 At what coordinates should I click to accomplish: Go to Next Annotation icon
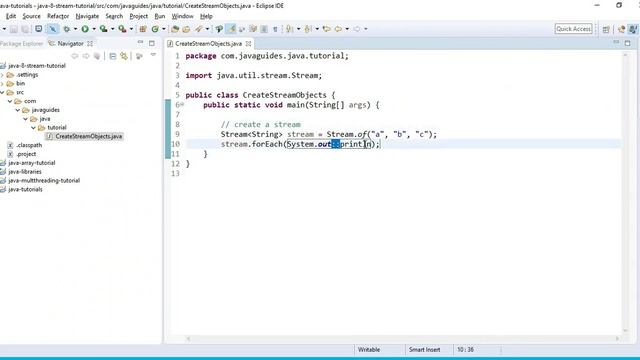coord(289,29)
